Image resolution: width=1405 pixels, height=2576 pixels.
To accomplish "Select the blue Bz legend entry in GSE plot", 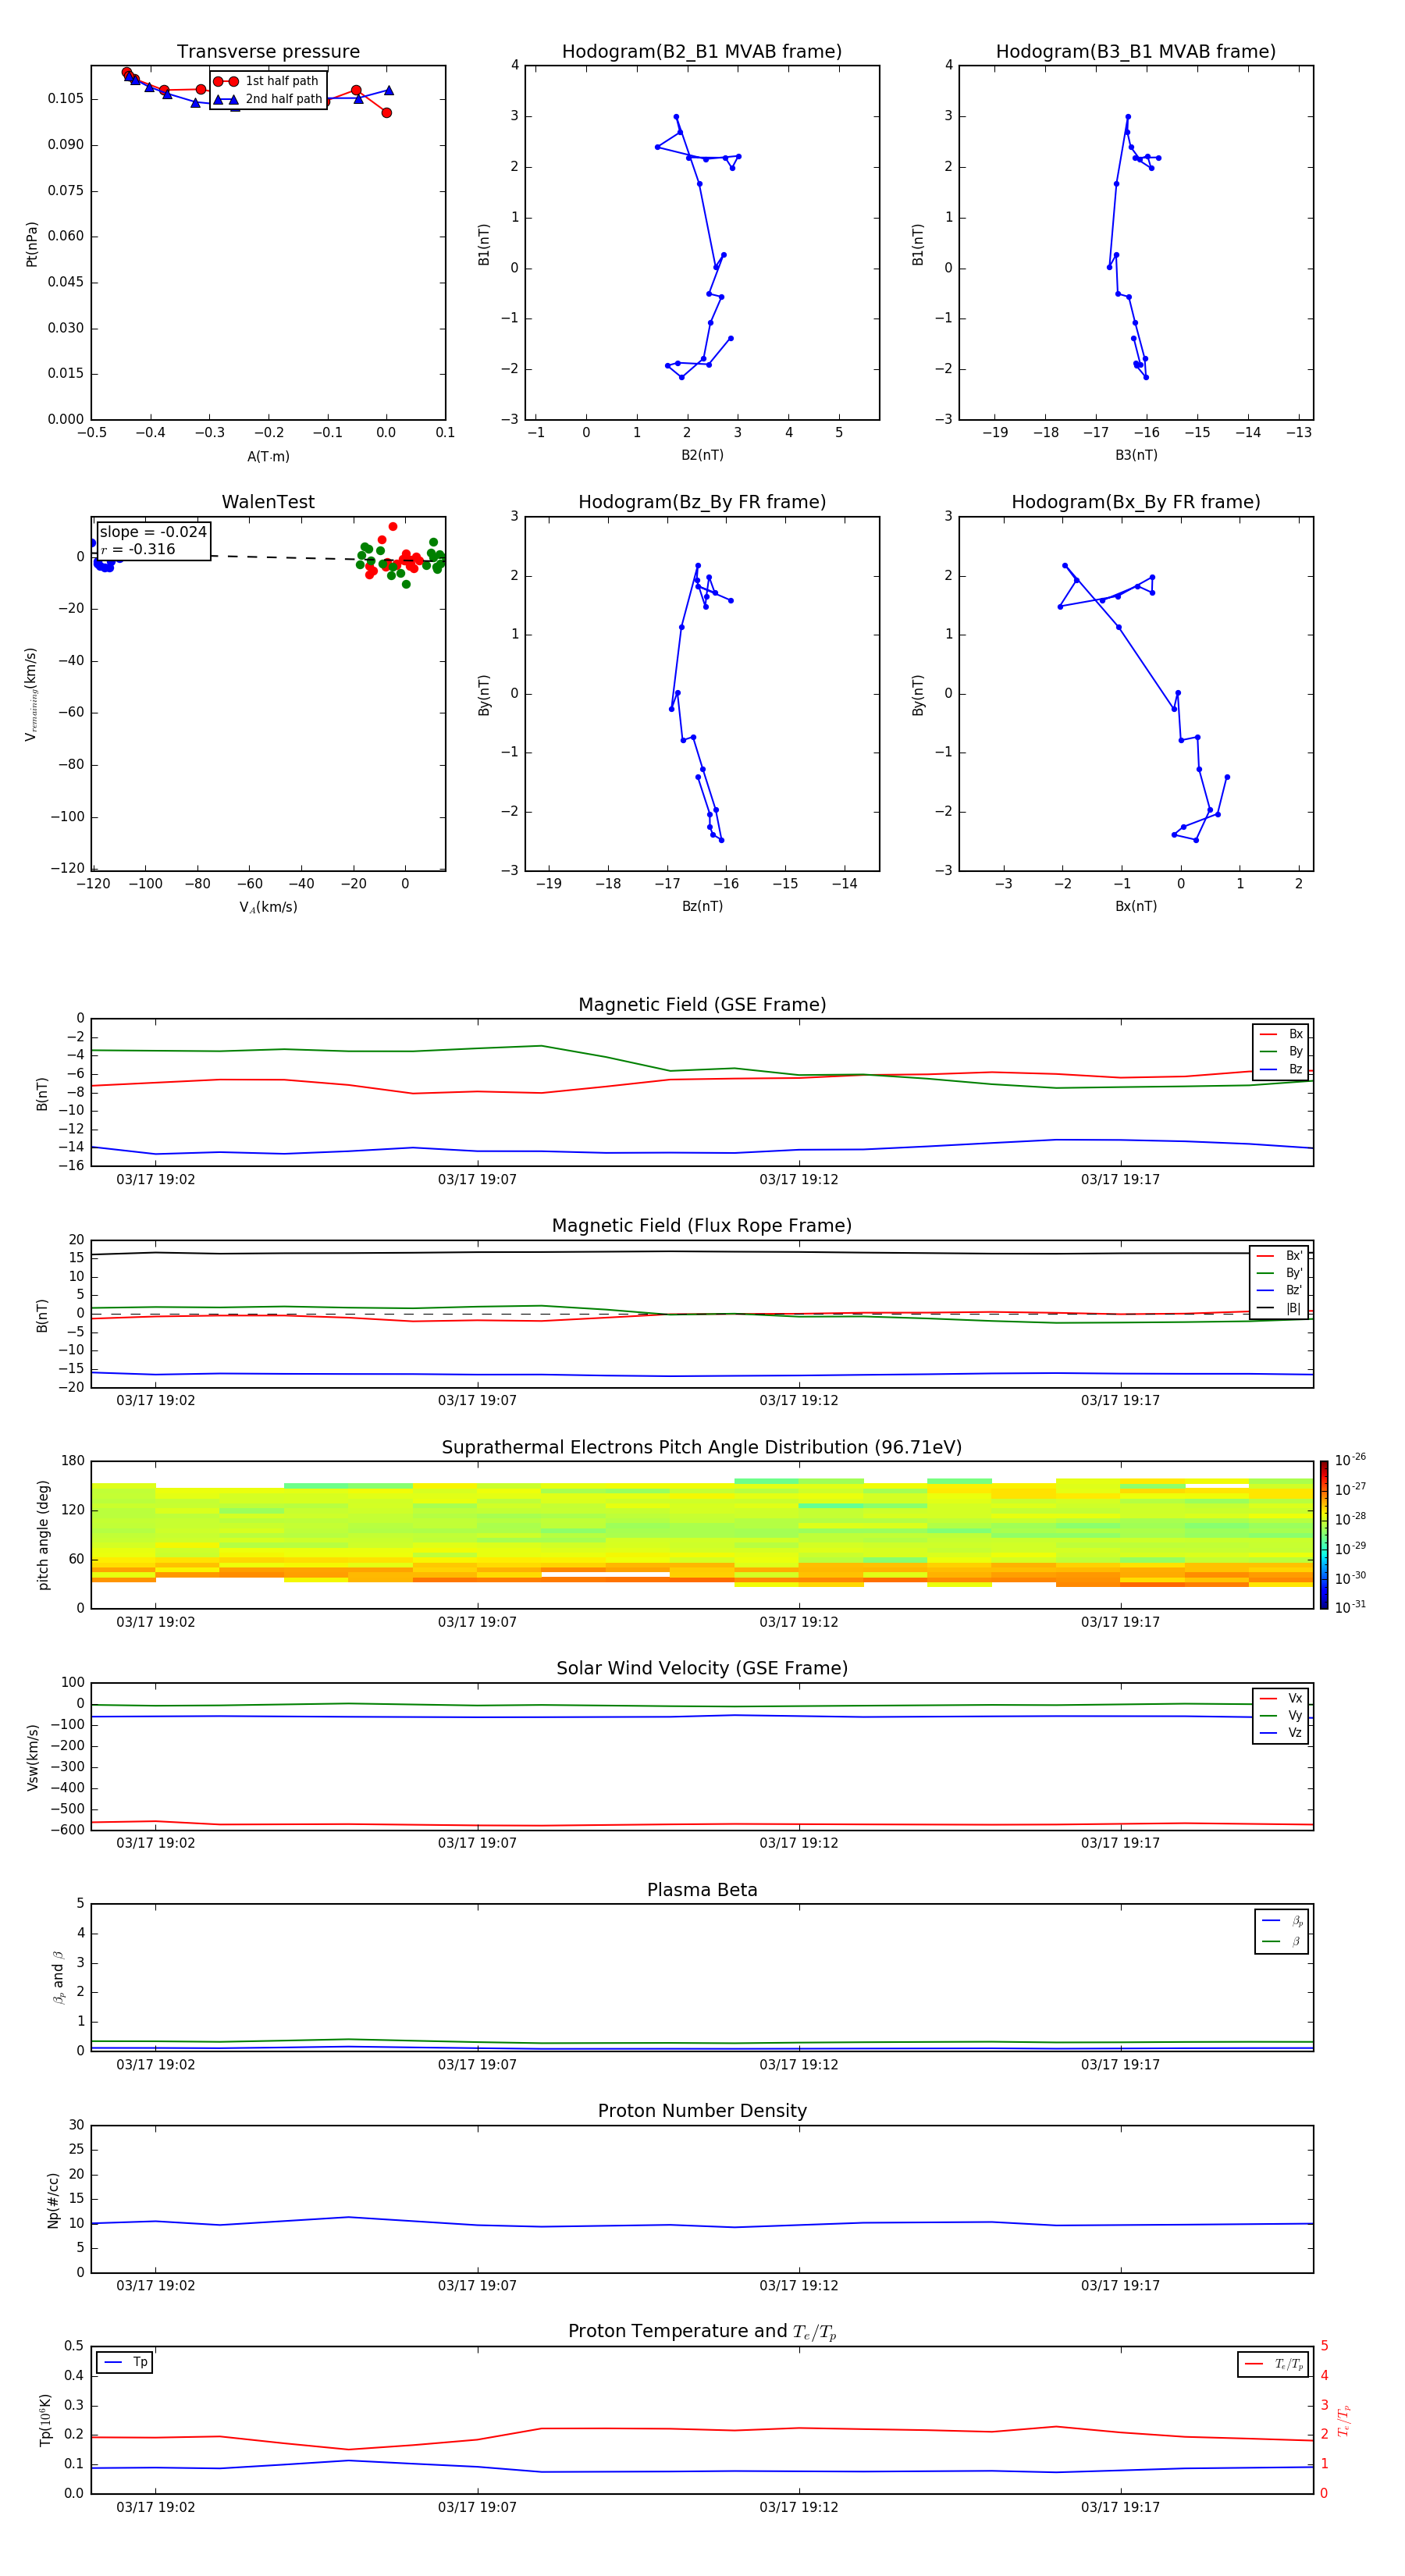I will coord(1281,1069).
